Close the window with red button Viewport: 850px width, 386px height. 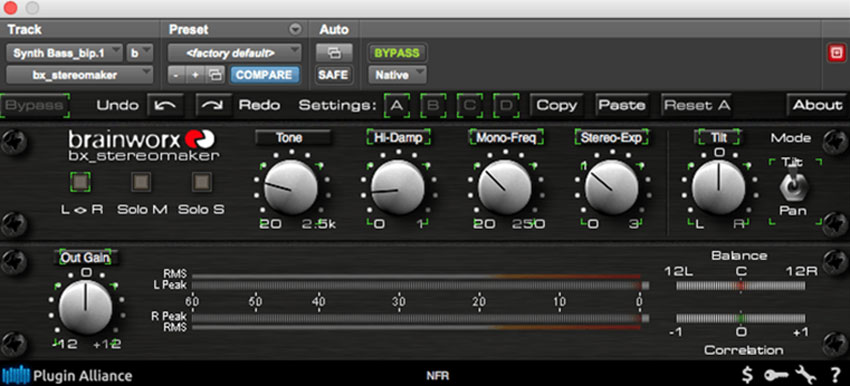coord(10,8)
